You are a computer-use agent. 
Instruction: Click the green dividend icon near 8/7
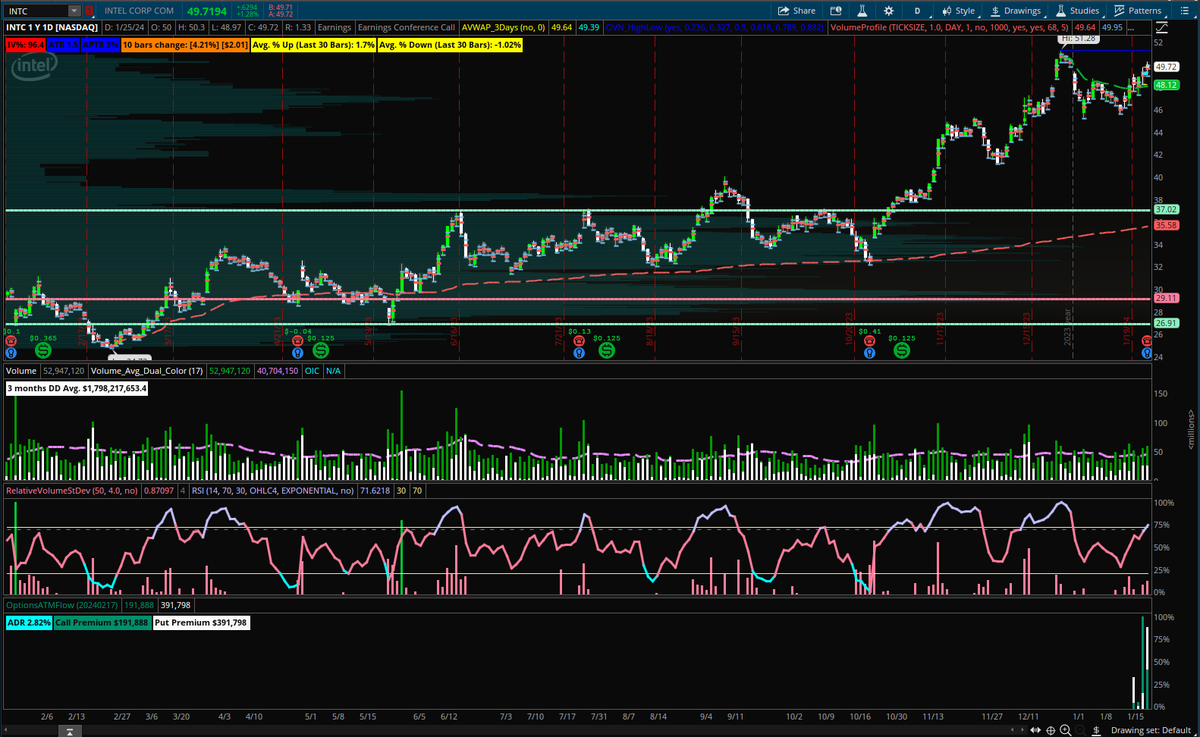[606, 352]
